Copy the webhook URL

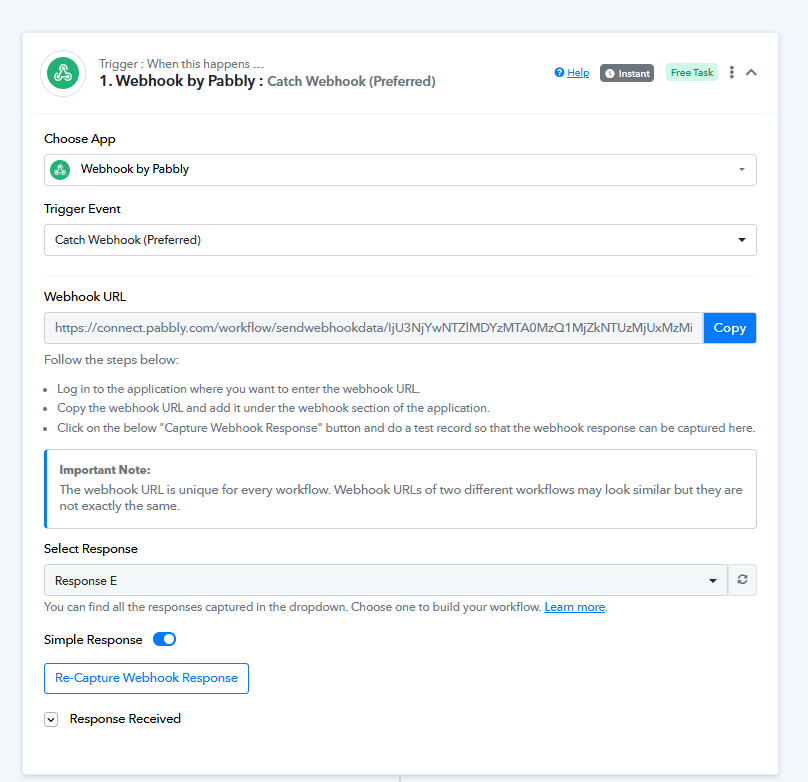pyautogui.click(x=730, y=328)
